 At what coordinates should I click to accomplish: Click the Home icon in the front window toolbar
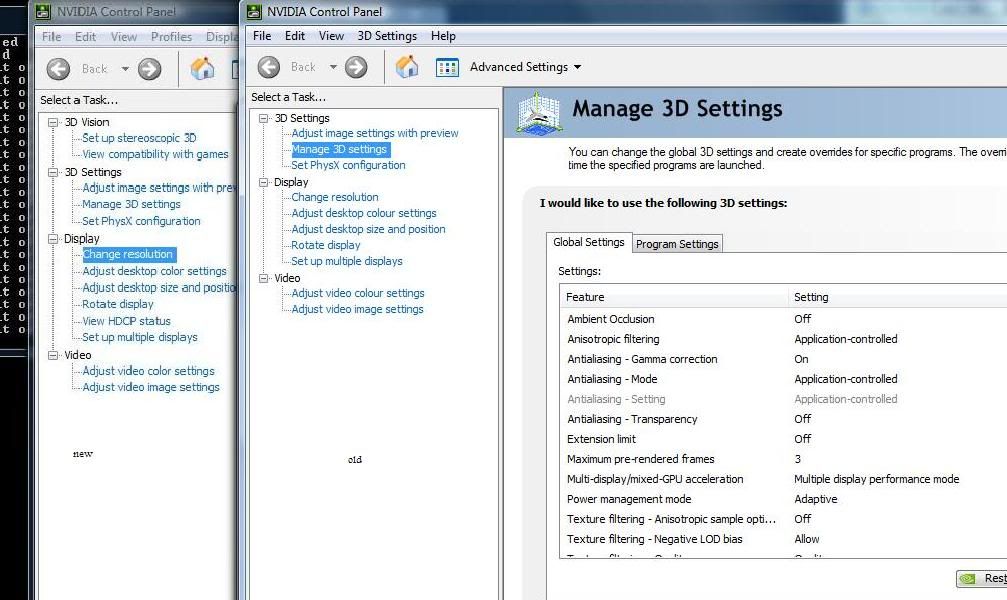[x=406, y=67]
